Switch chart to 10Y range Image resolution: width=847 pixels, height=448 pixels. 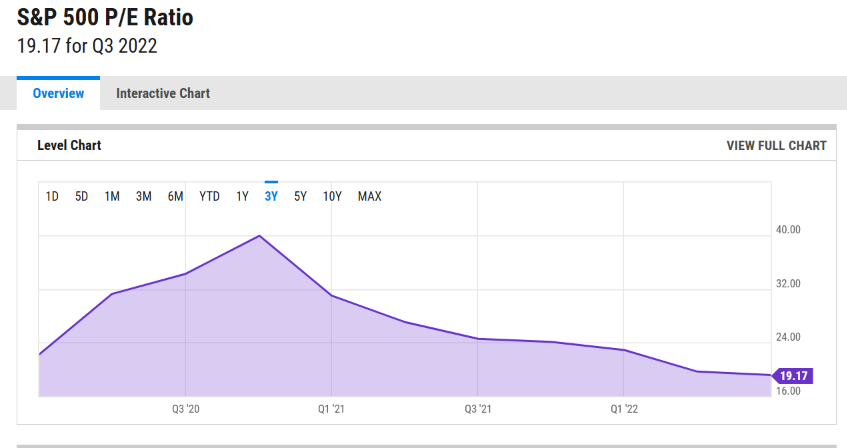332,196
